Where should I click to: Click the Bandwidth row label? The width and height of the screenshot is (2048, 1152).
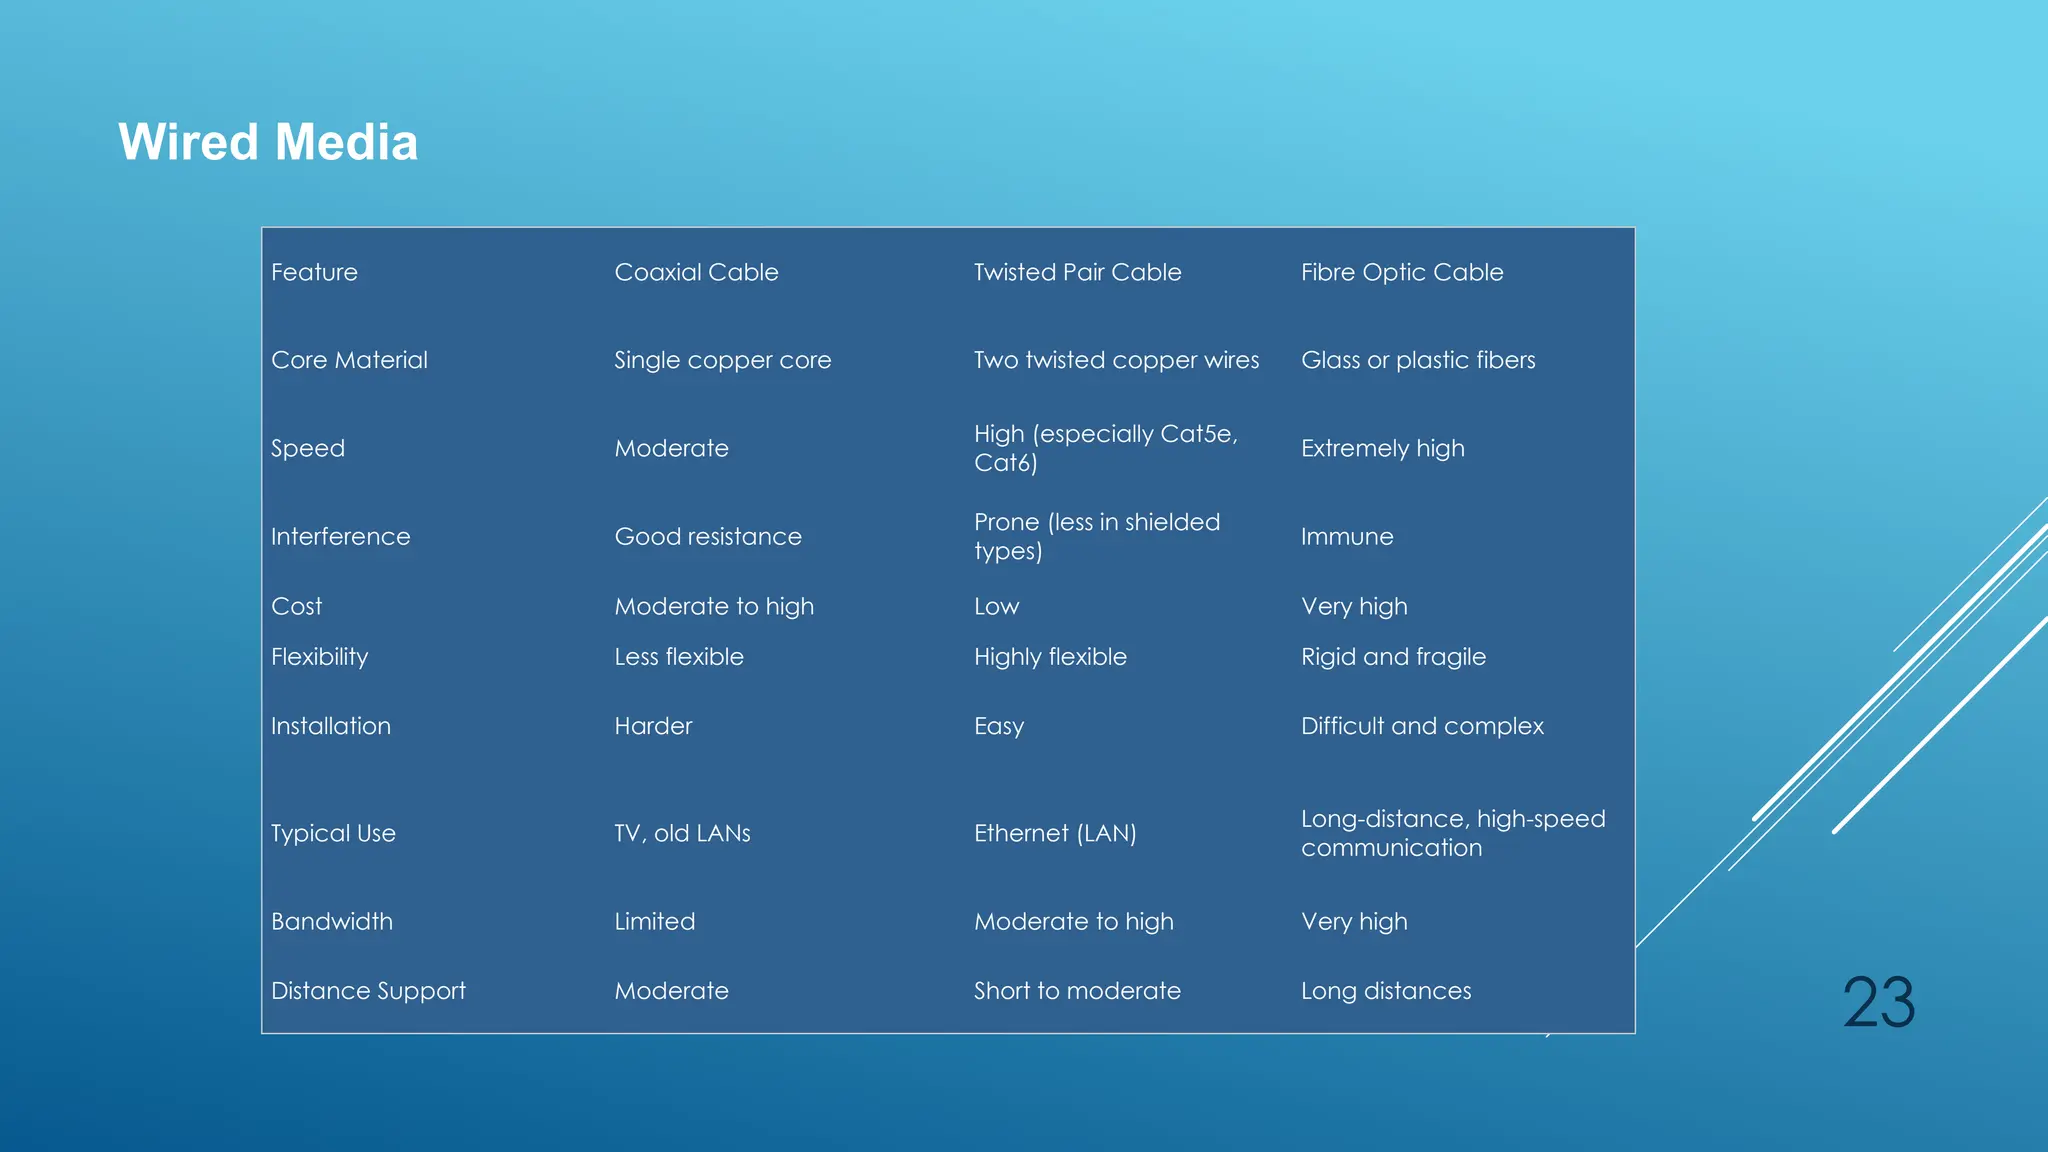332,921
